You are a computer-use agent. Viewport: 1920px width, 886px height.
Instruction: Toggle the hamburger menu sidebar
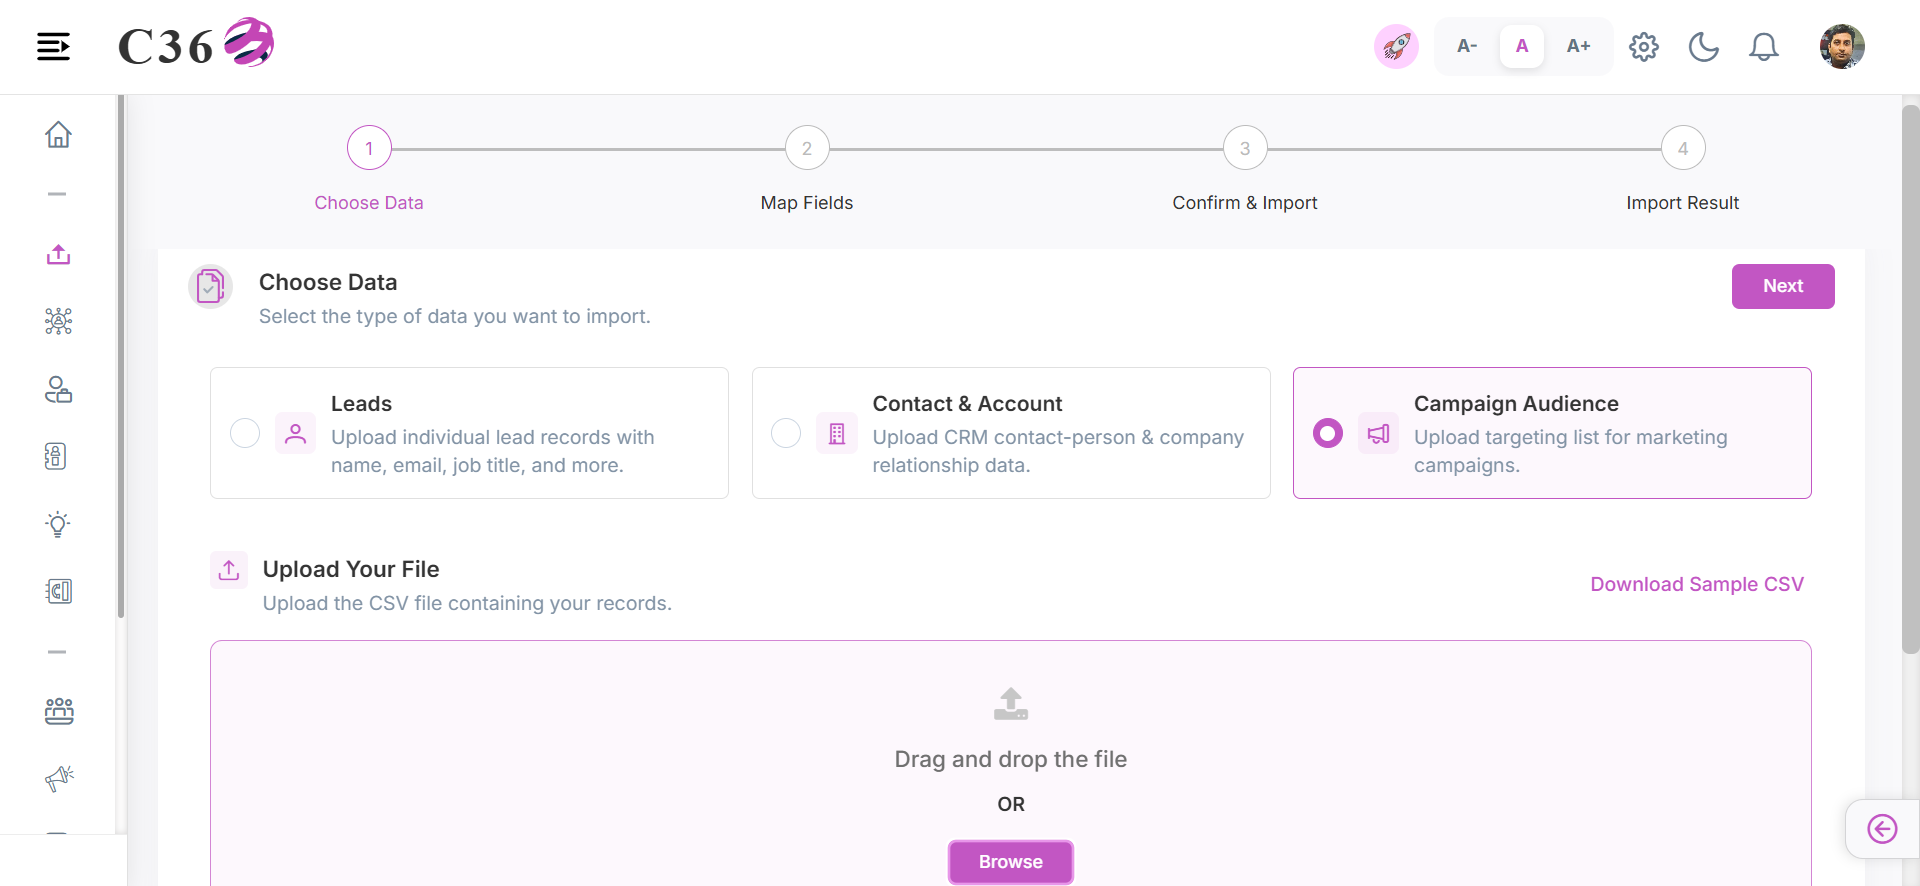(x=54, y=46)
